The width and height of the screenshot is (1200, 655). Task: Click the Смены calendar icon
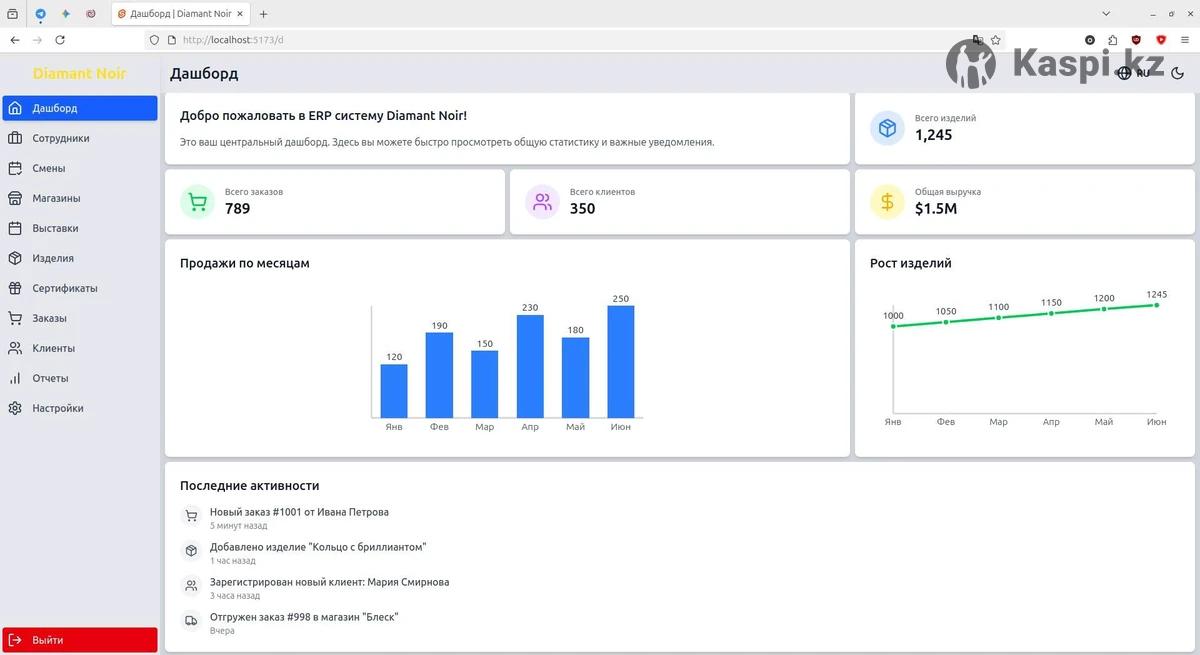coord(15,168)
